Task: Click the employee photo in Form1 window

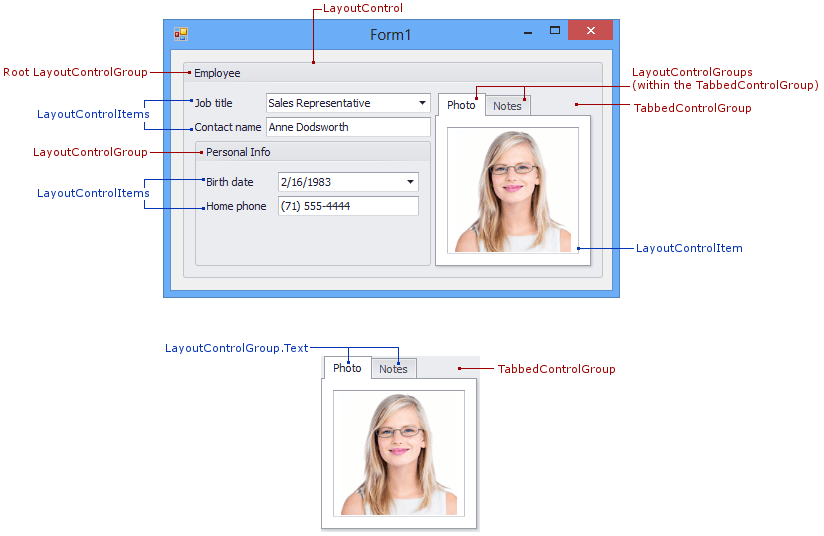Action: 513,190
